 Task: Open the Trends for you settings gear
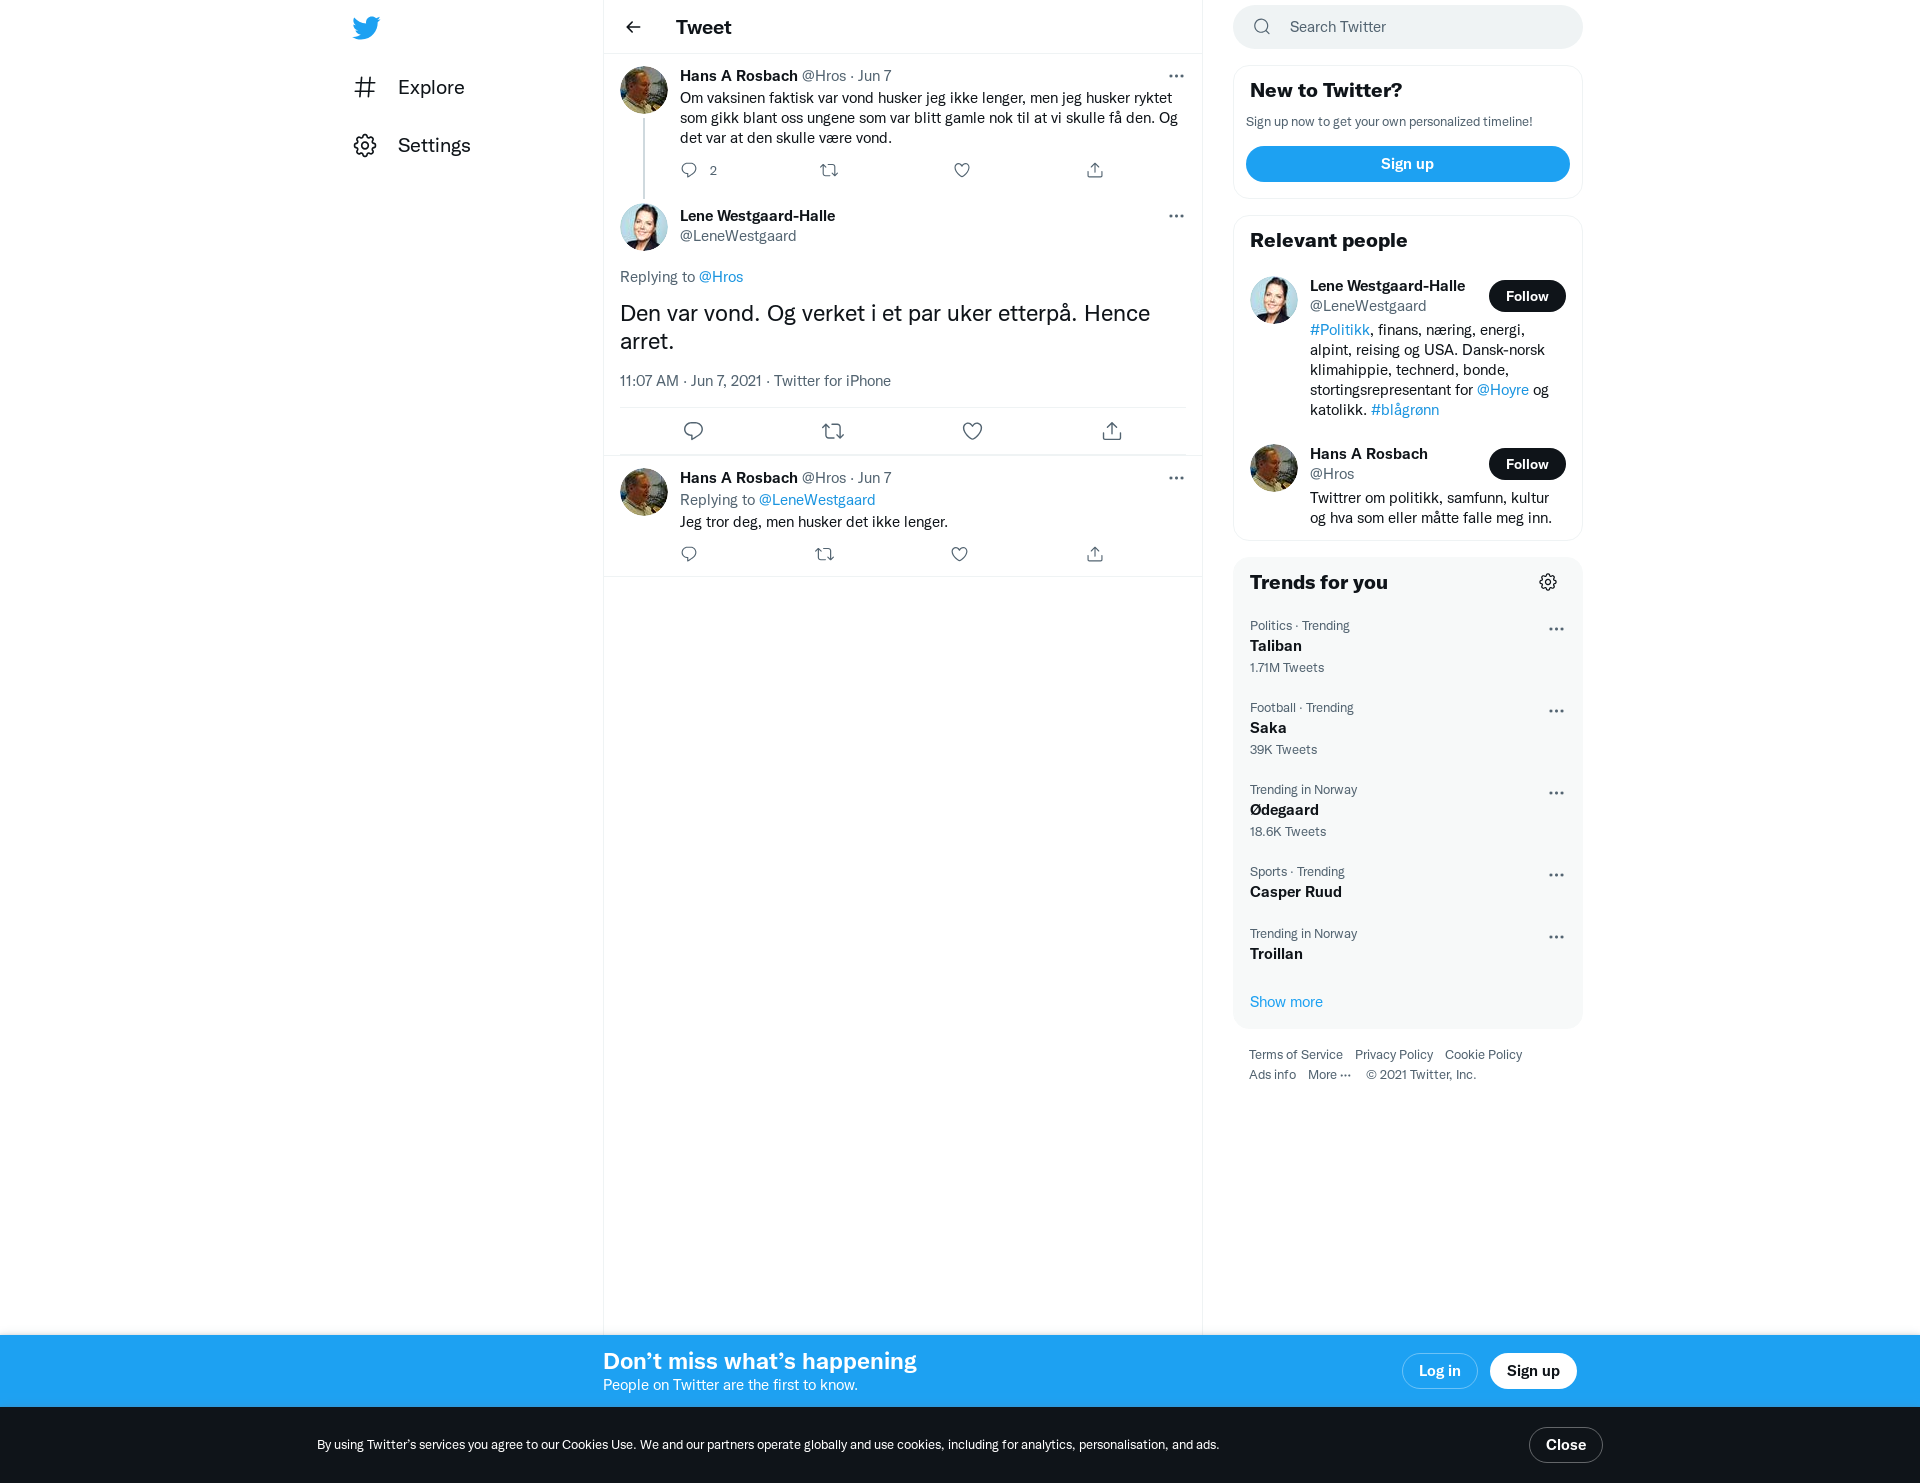point(1548,582)
